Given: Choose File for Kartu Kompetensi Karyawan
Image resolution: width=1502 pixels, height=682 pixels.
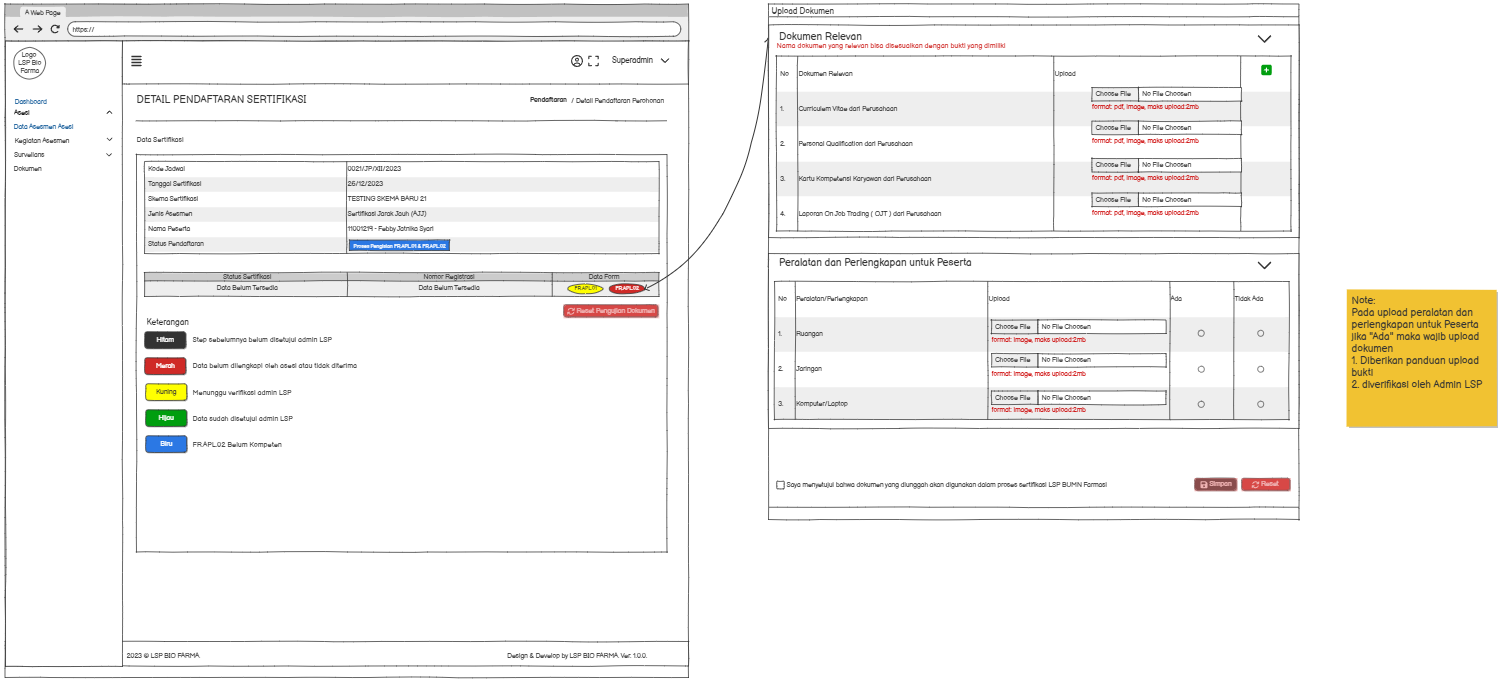Looking at the screenshot, I should [1113, 164].
